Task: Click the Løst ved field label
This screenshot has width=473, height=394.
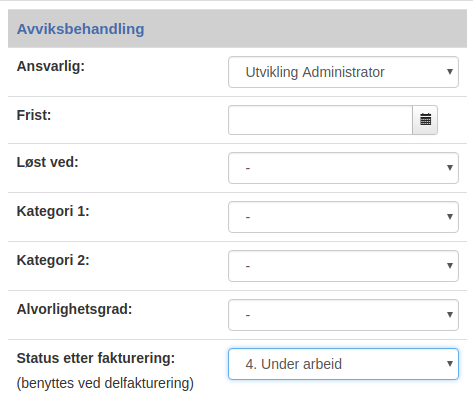Action: pos(47,162)
